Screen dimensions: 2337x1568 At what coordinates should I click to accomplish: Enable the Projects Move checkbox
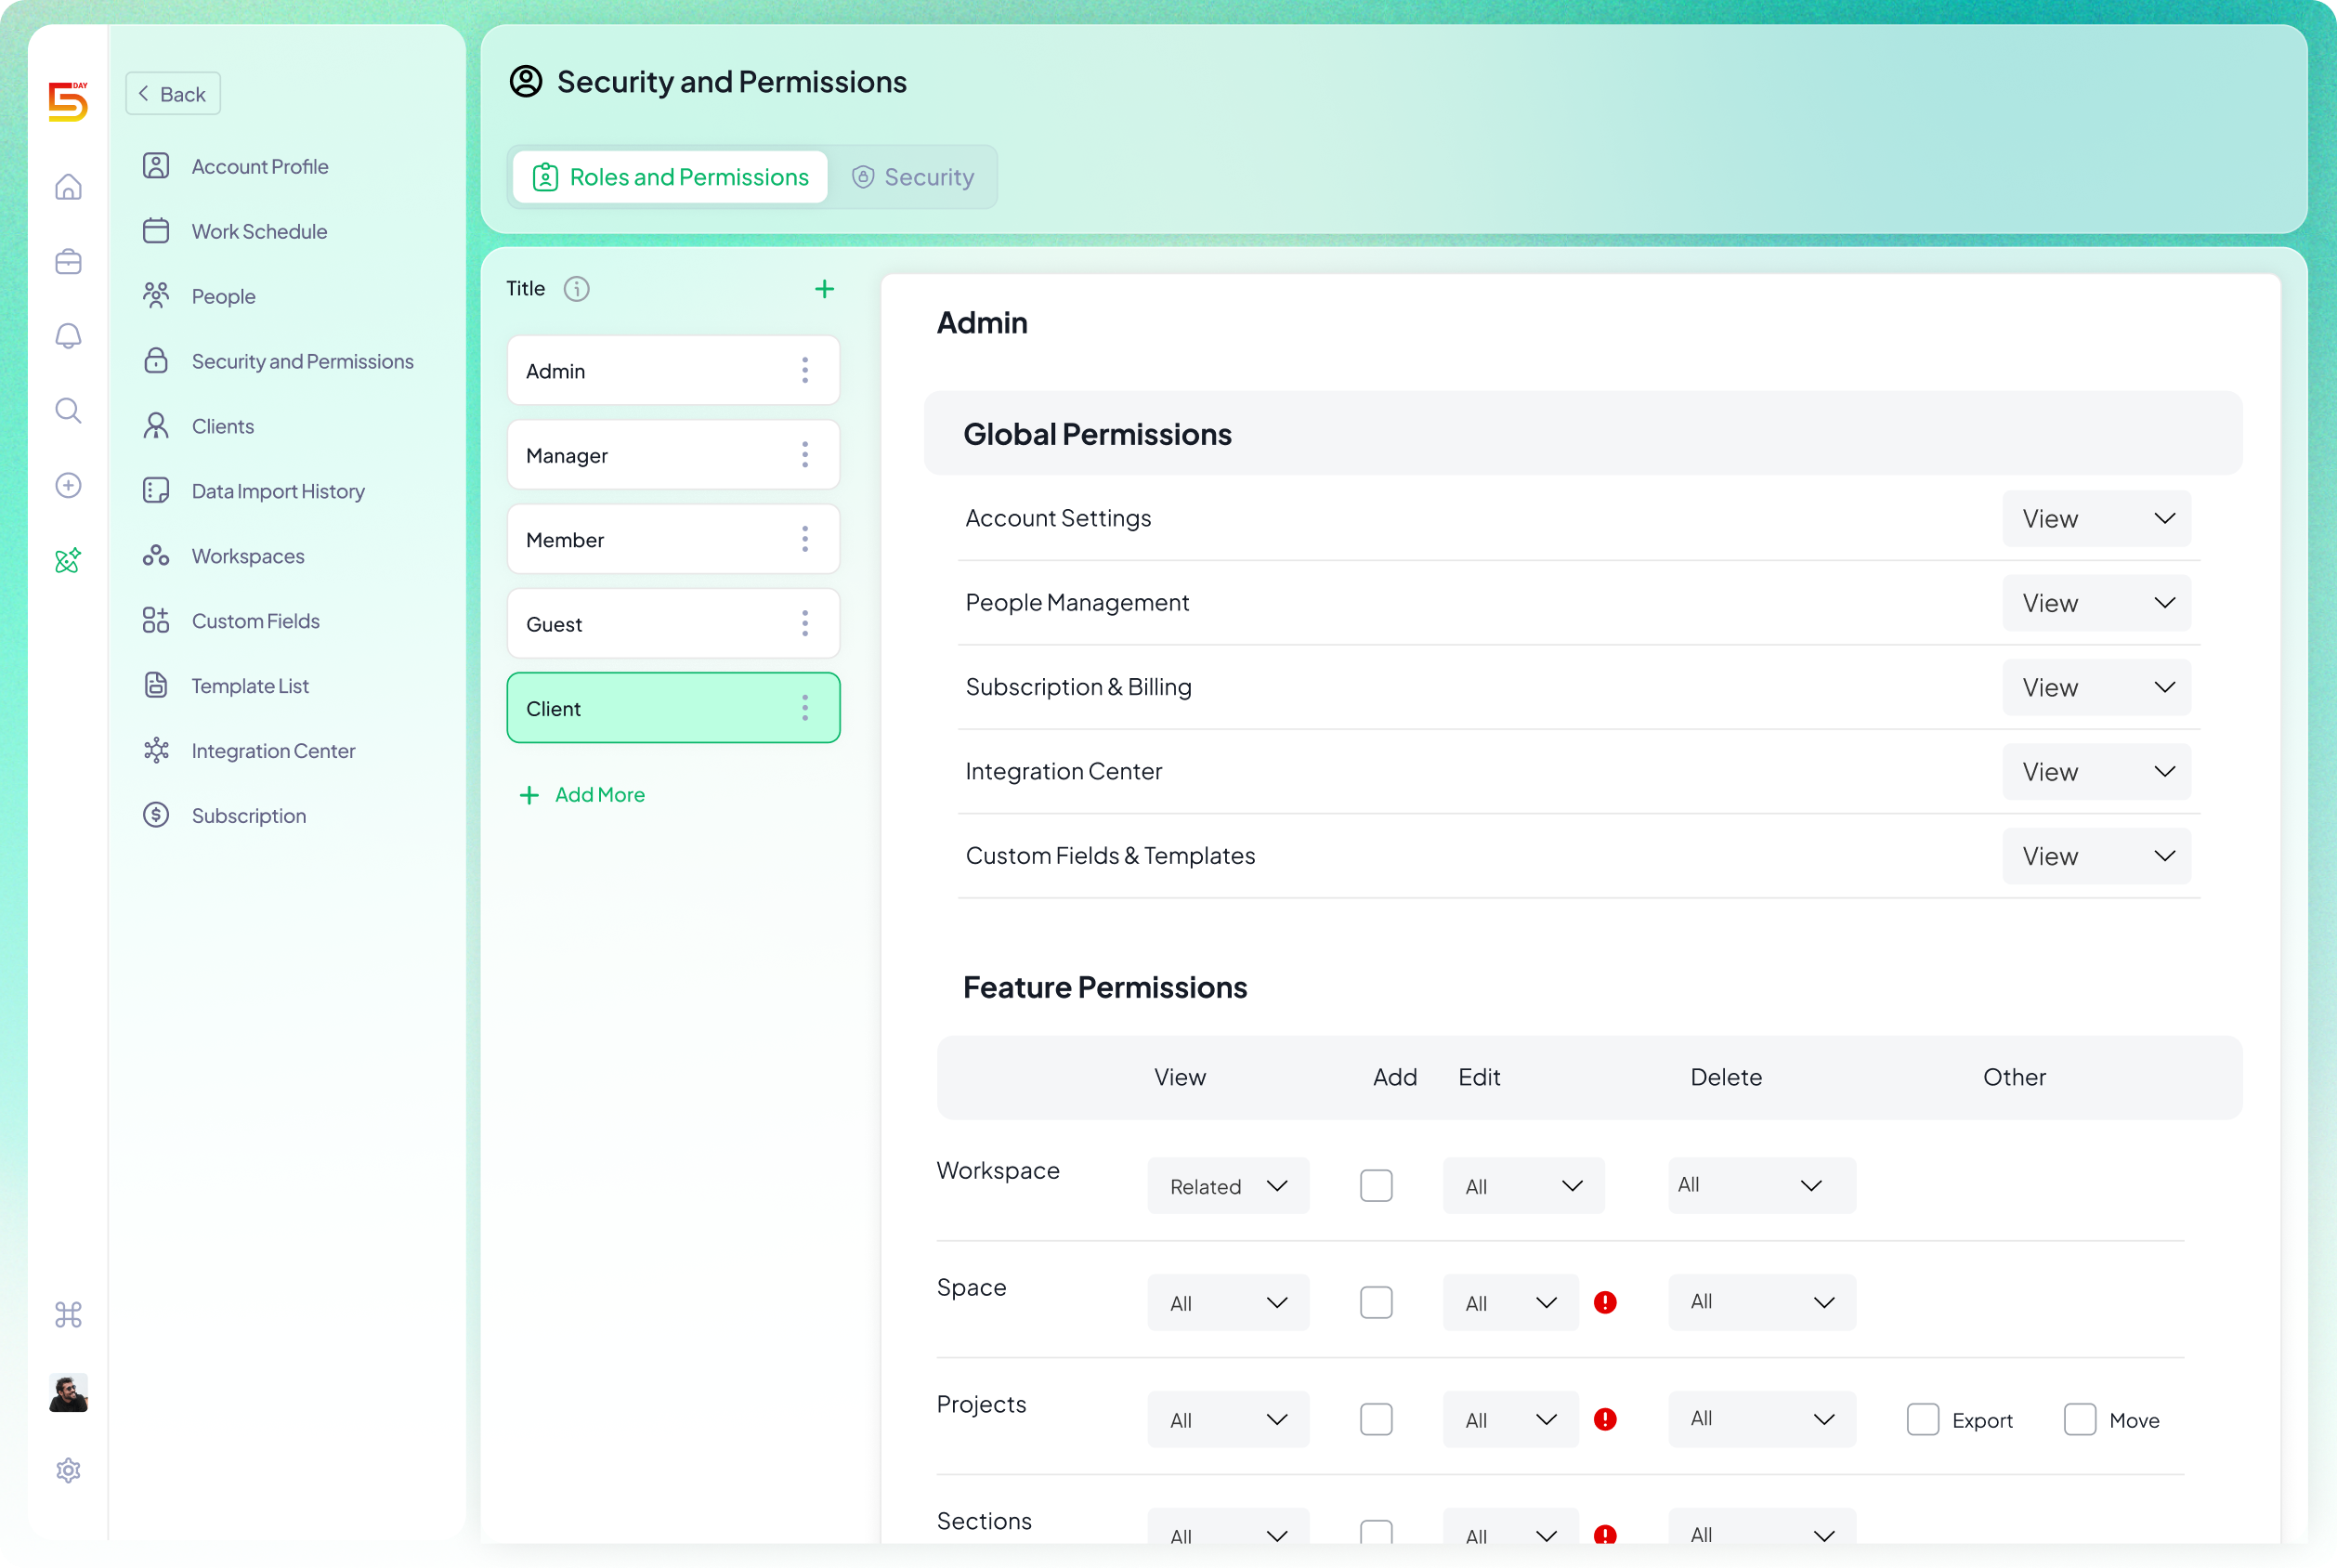pyautogui.click(x=2079, y=1419)
